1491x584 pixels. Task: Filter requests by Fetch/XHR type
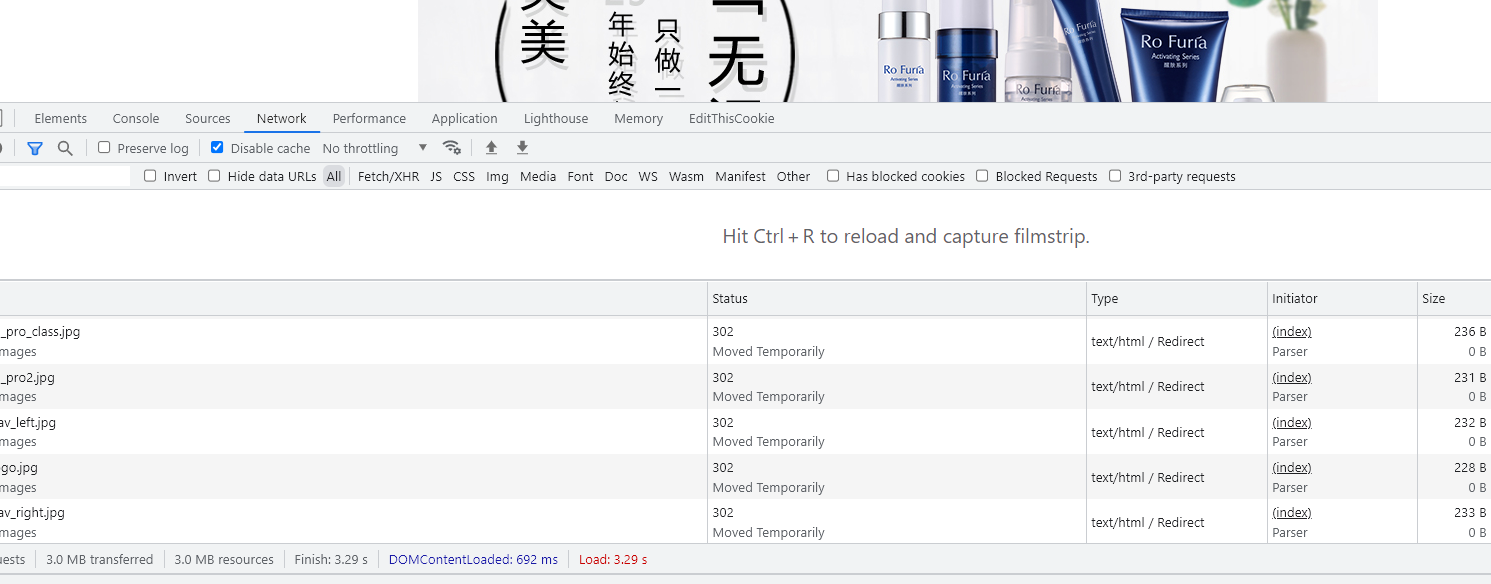click(x=388, y=176)
